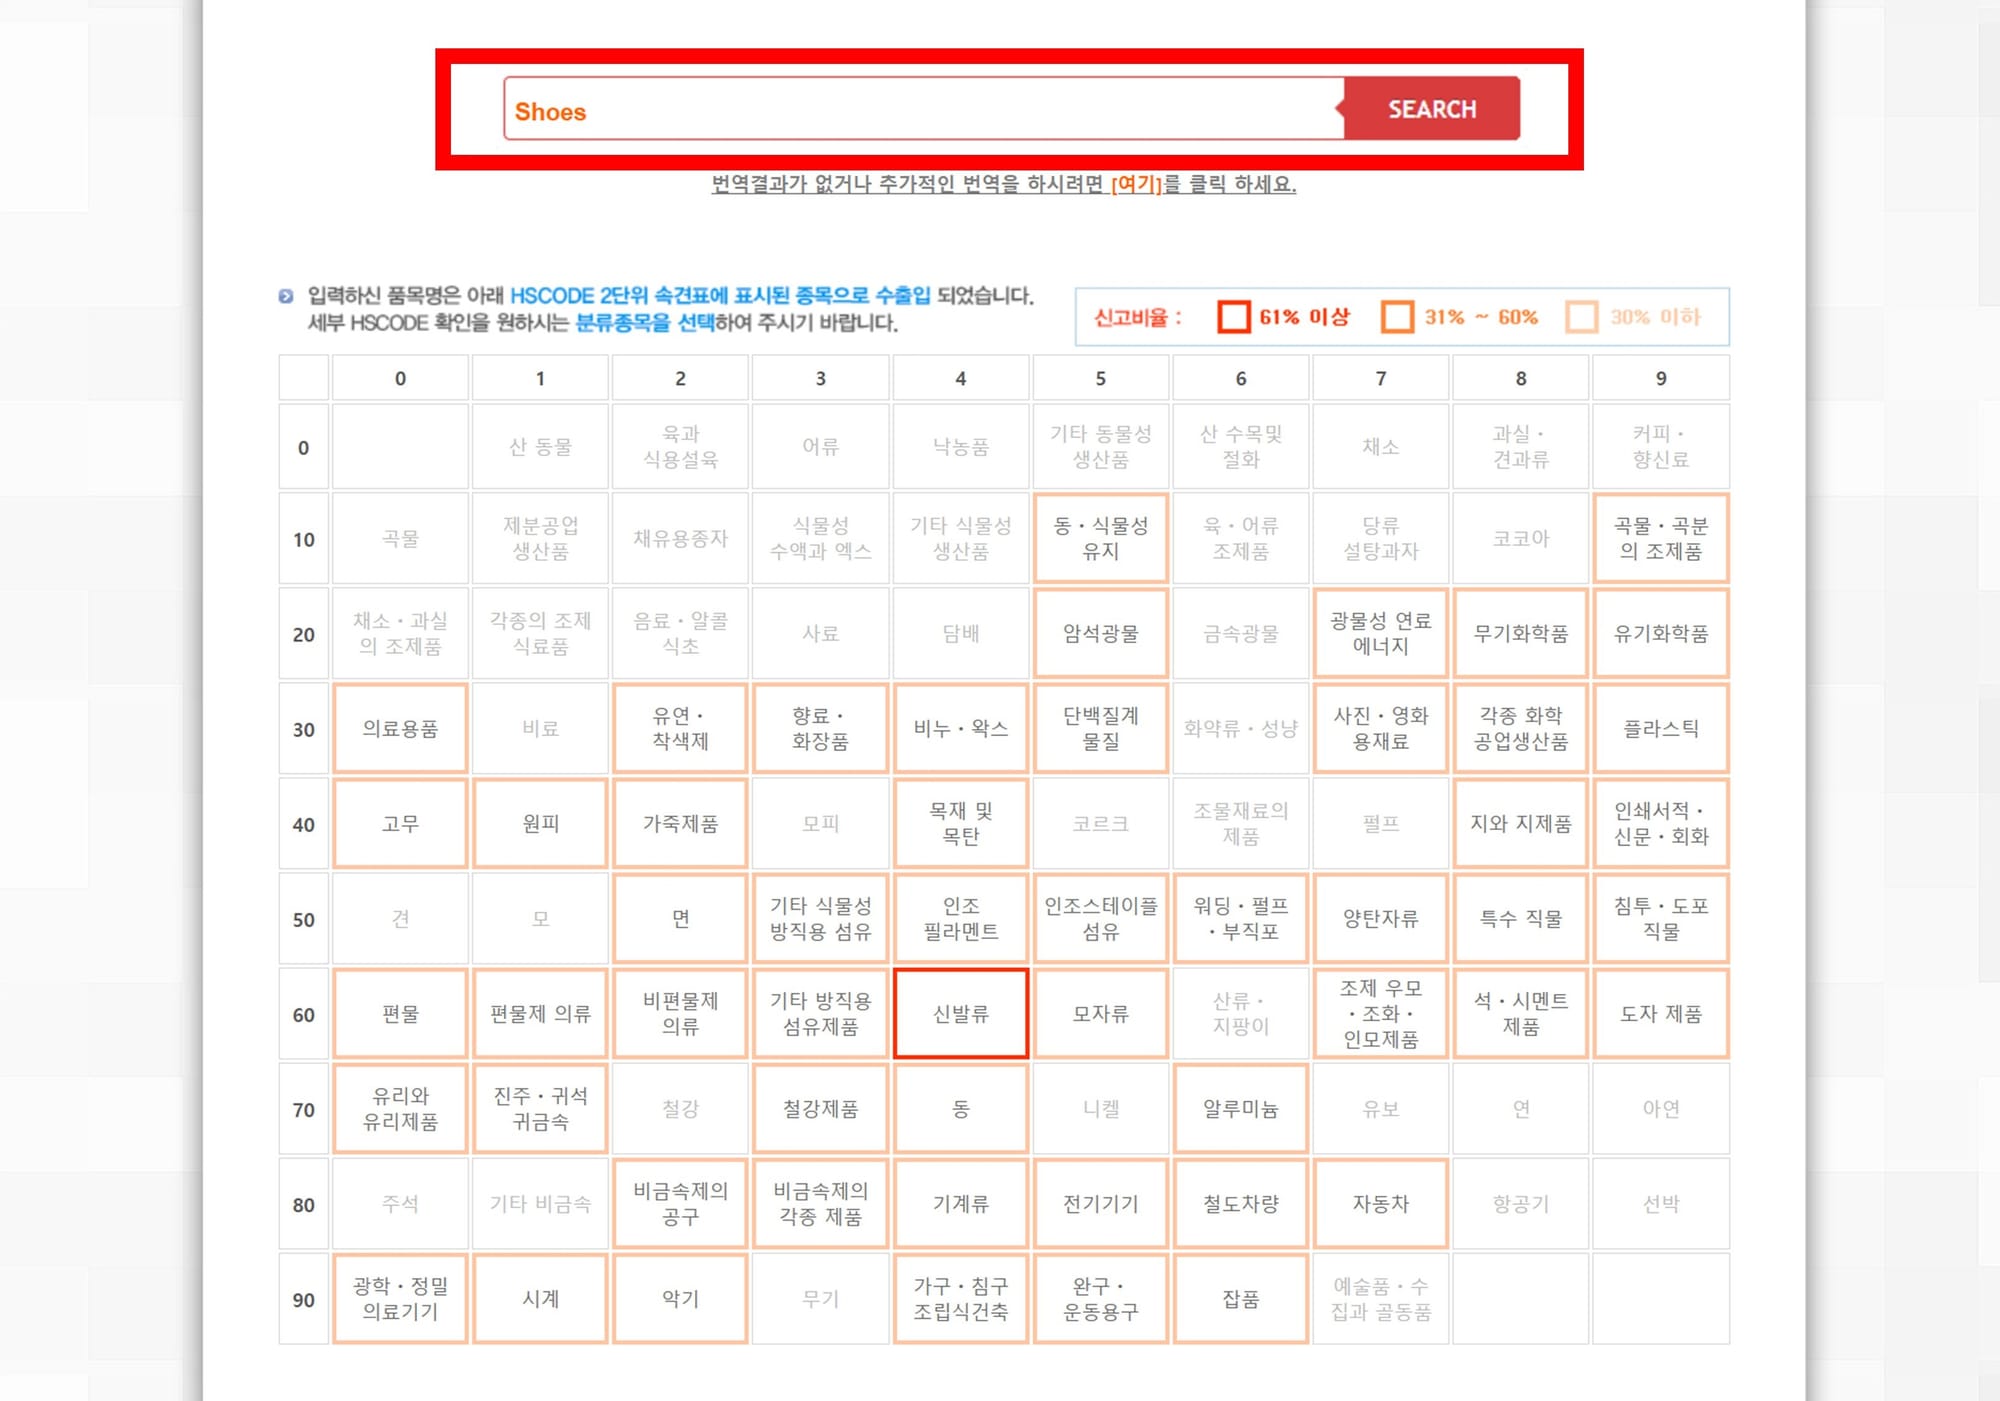Open the 완구·운동용구 (toys) category

coord(1100,1298)
